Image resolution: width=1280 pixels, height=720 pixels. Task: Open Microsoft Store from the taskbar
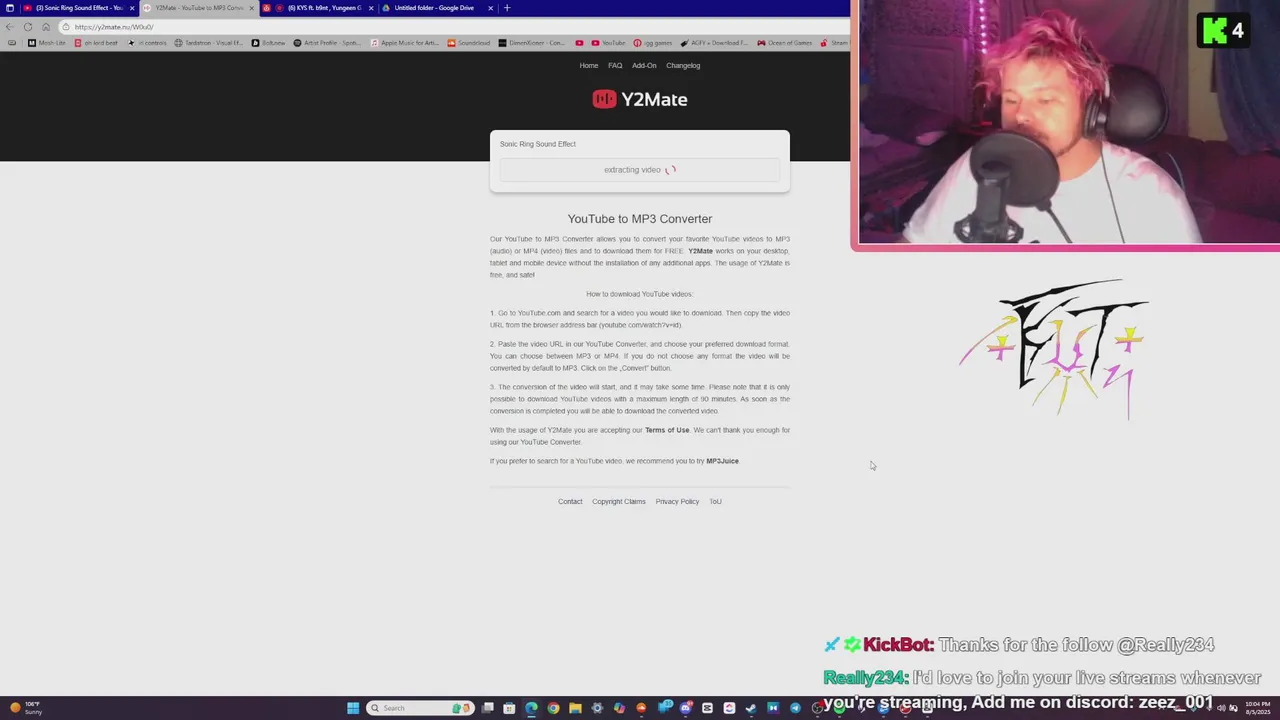(509, 708)
